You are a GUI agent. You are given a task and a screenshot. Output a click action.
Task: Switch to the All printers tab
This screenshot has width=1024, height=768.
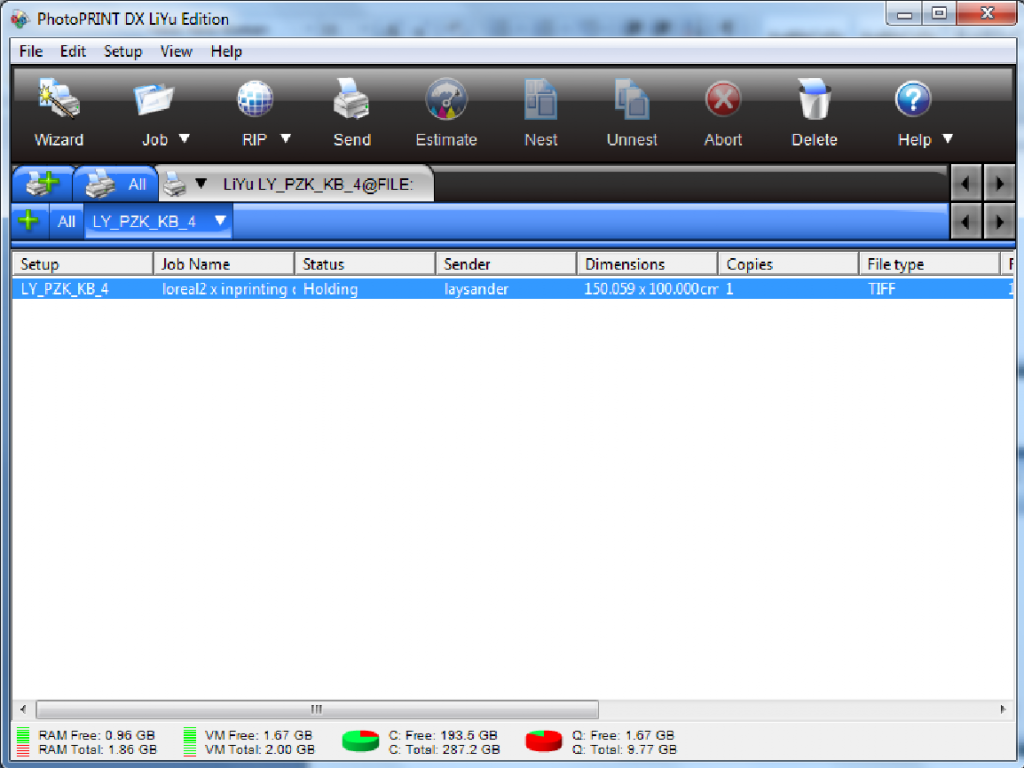click(x=118, y=184)
